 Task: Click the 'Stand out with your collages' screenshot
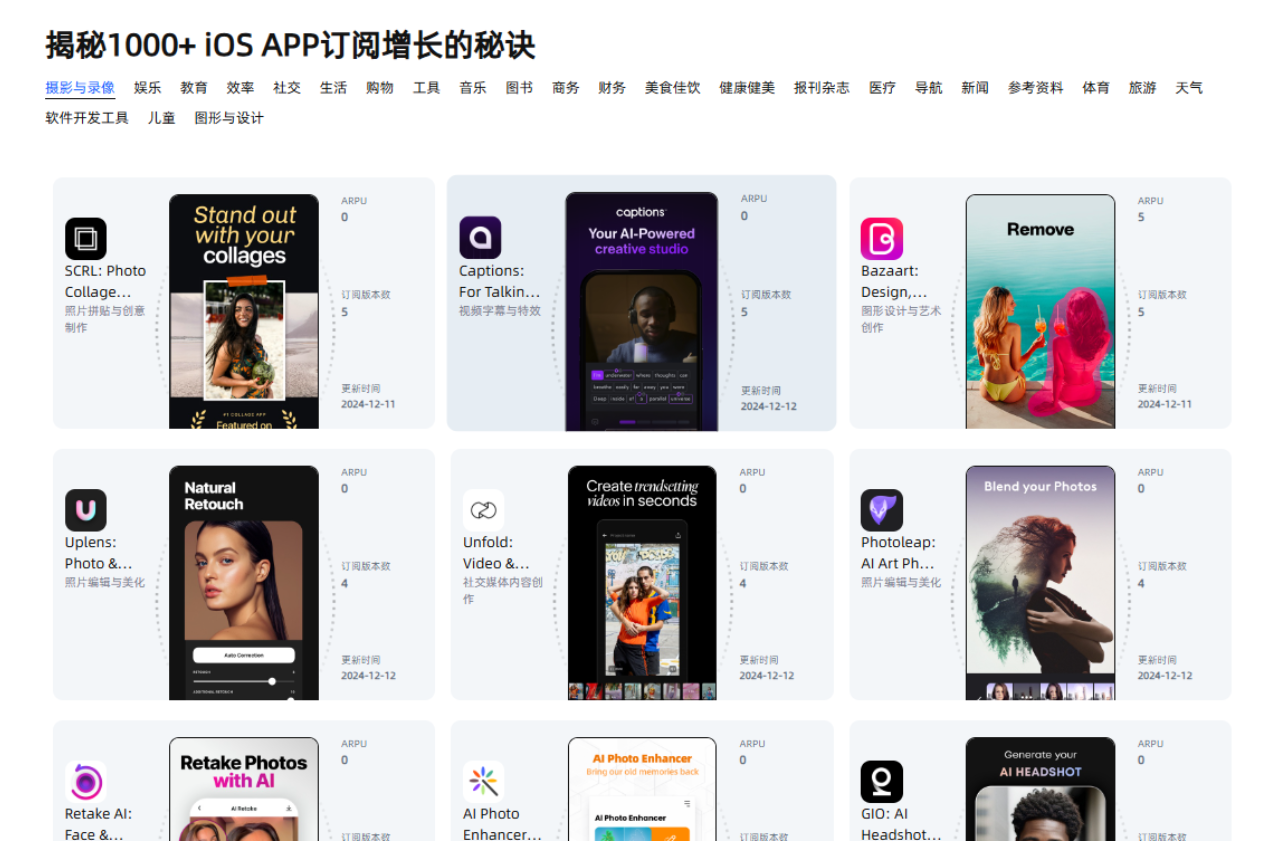coord(244,311)
